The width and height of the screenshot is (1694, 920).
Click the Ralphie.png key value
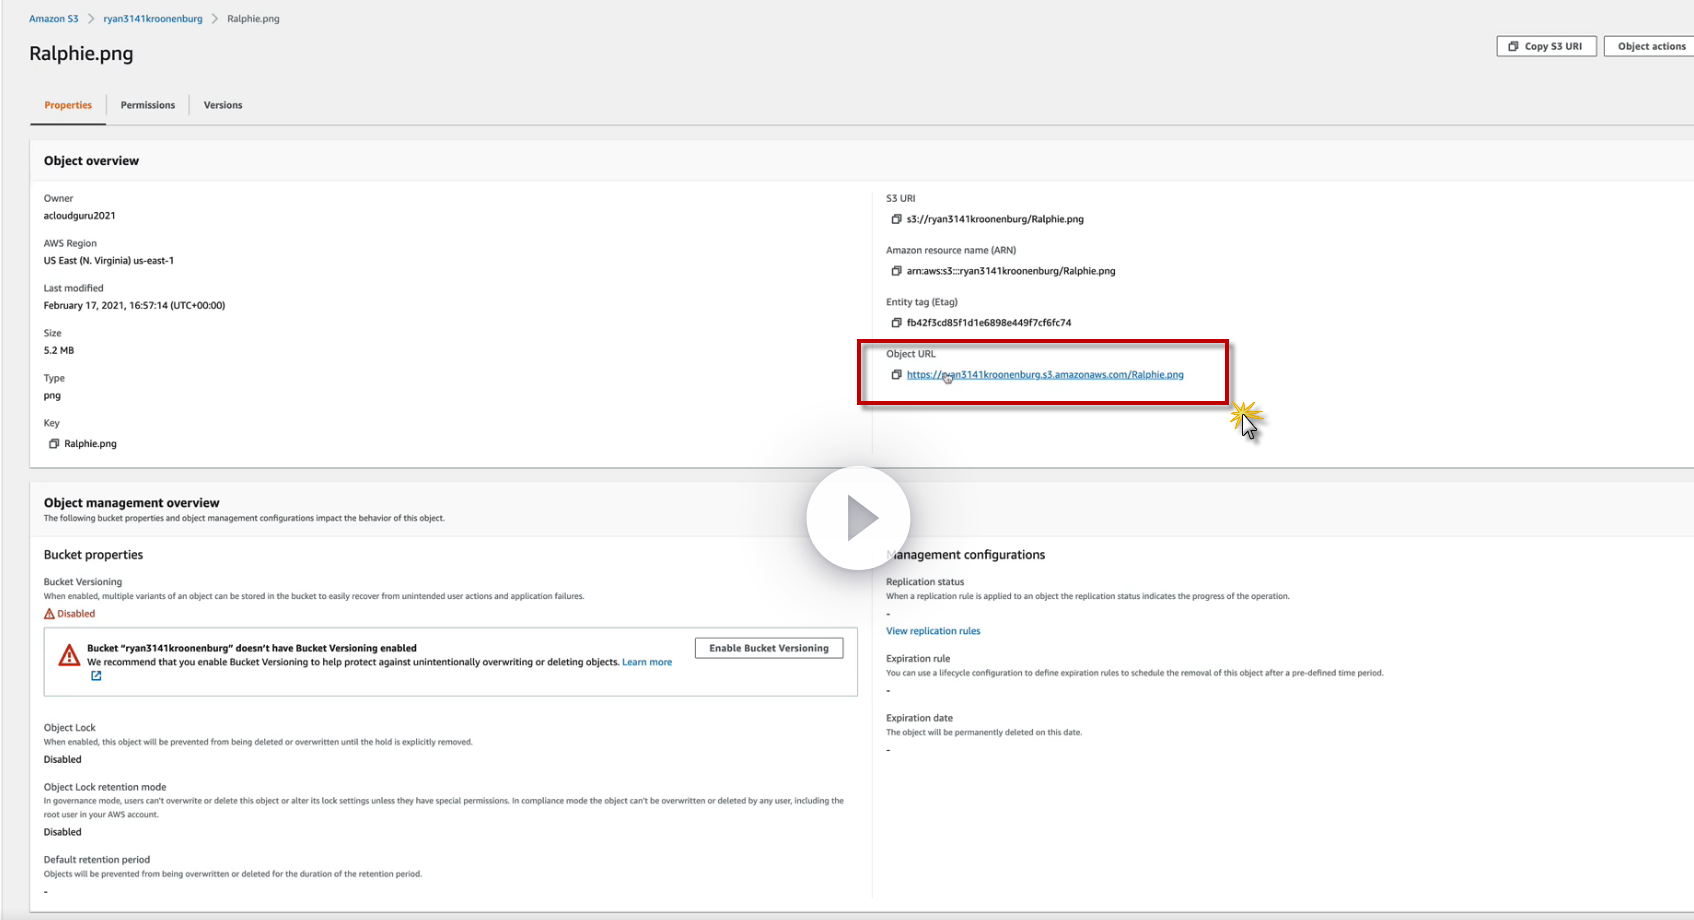pos(90,444)
